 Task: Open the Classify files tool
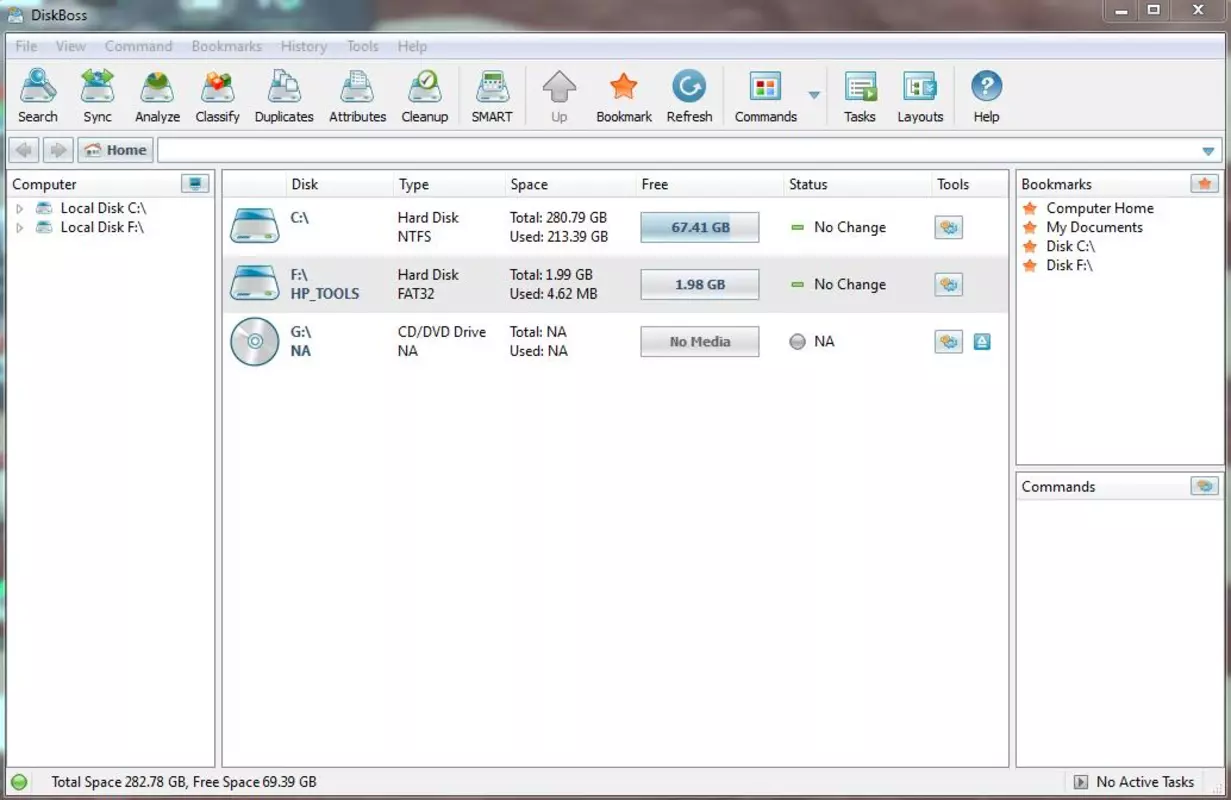(x=217, y=96)
